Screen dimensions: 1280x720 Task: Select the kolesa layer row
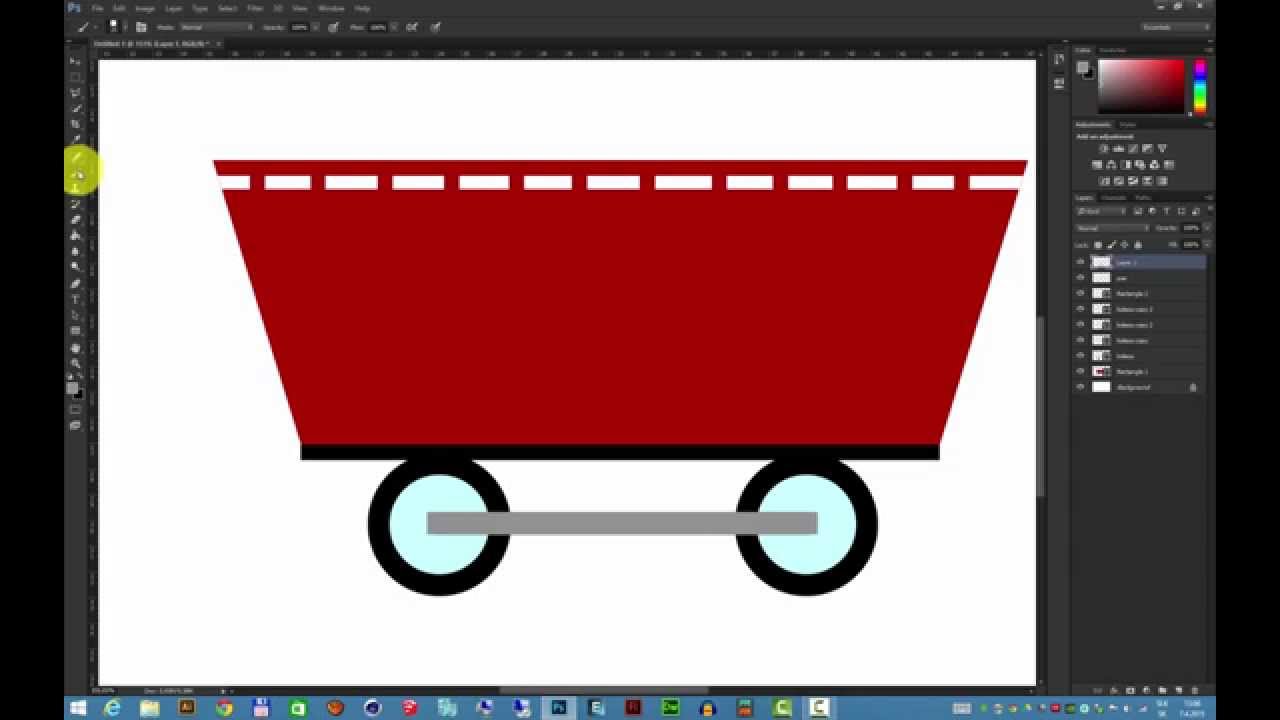[x=1140, y=356]
